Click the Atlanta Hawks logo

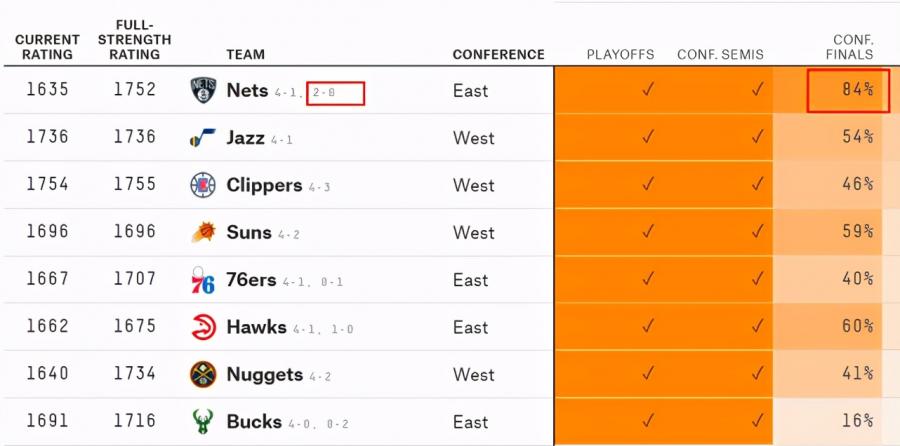204,327
